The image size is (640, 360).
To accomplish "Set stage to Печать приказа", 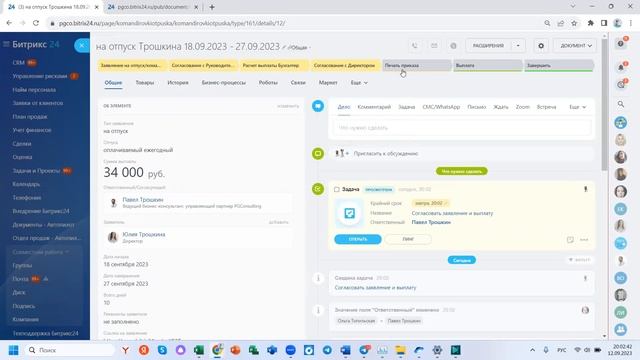I will coord(416,65).
